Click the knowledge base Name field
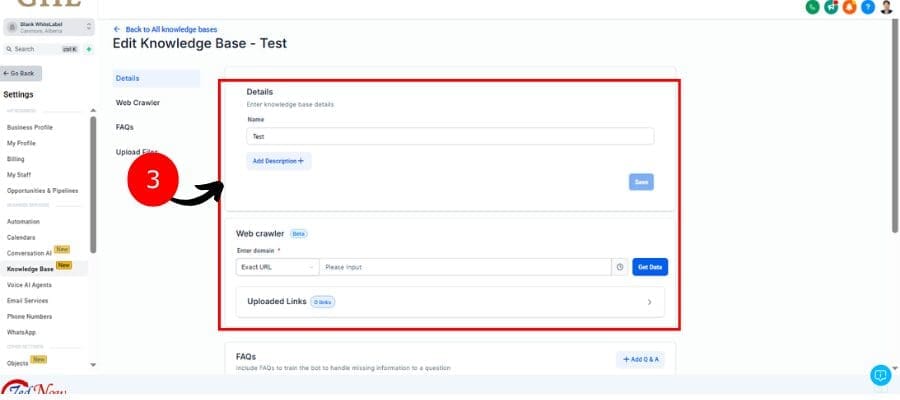 click(450, 137)
